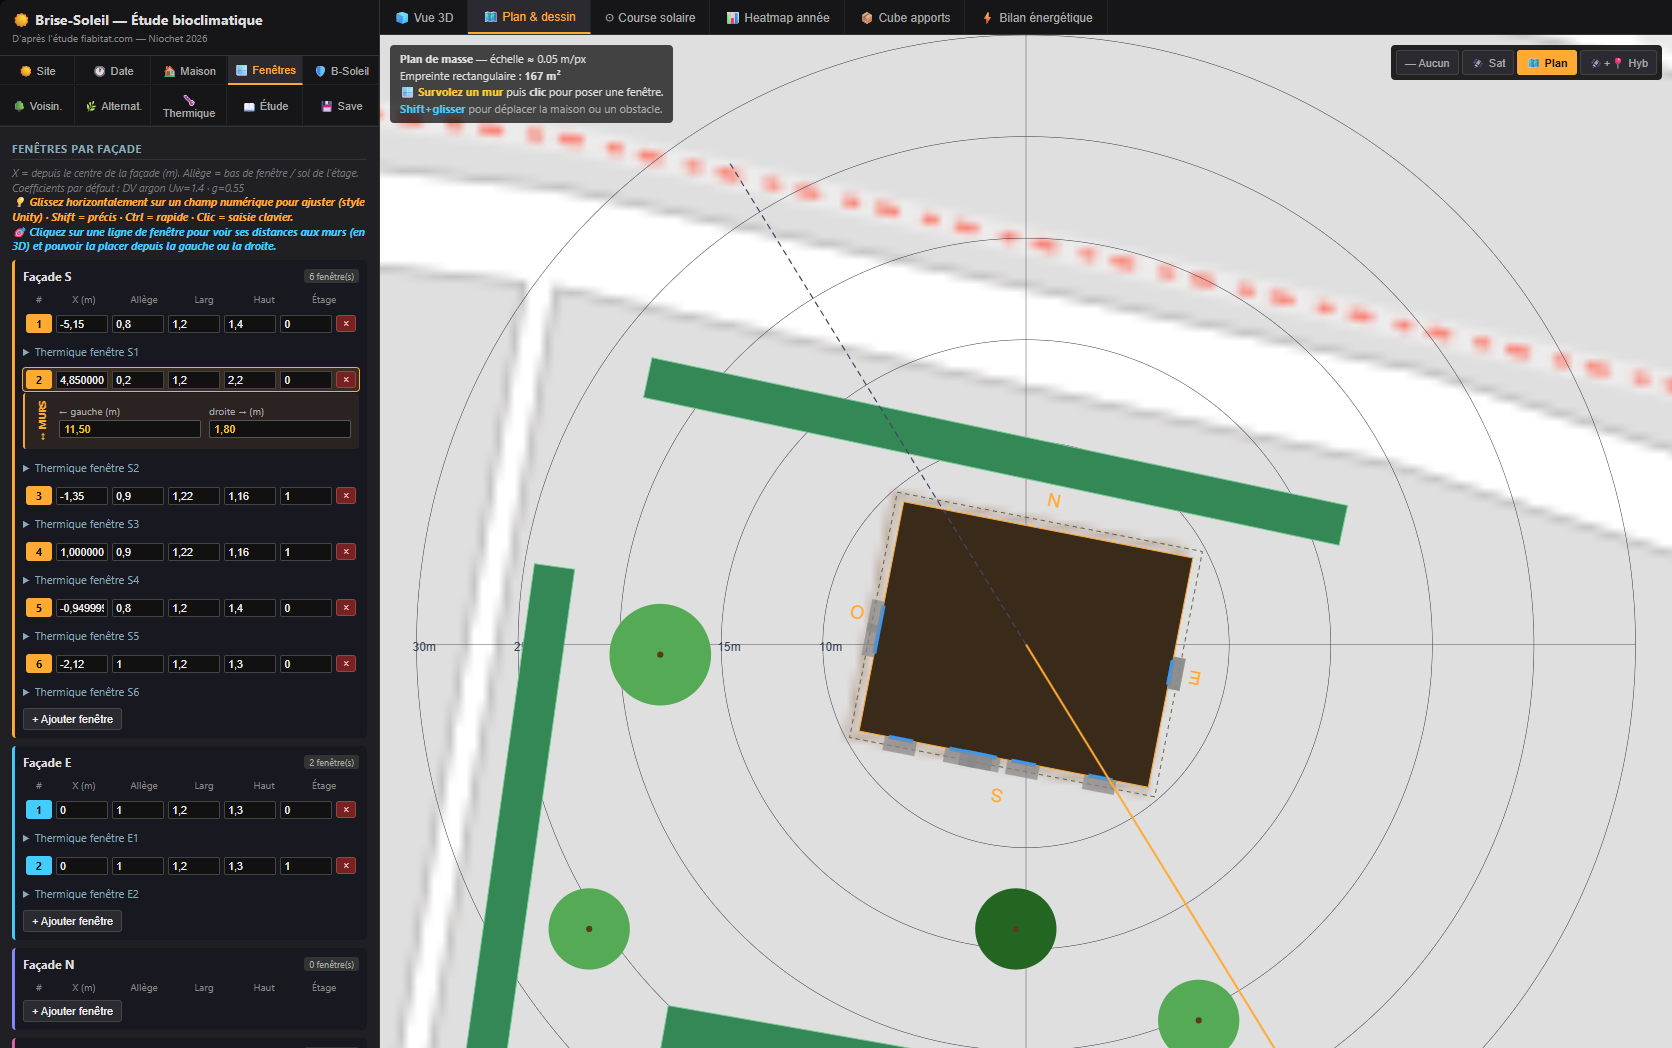Delete window 1 of Façade S

coord(346,324)
